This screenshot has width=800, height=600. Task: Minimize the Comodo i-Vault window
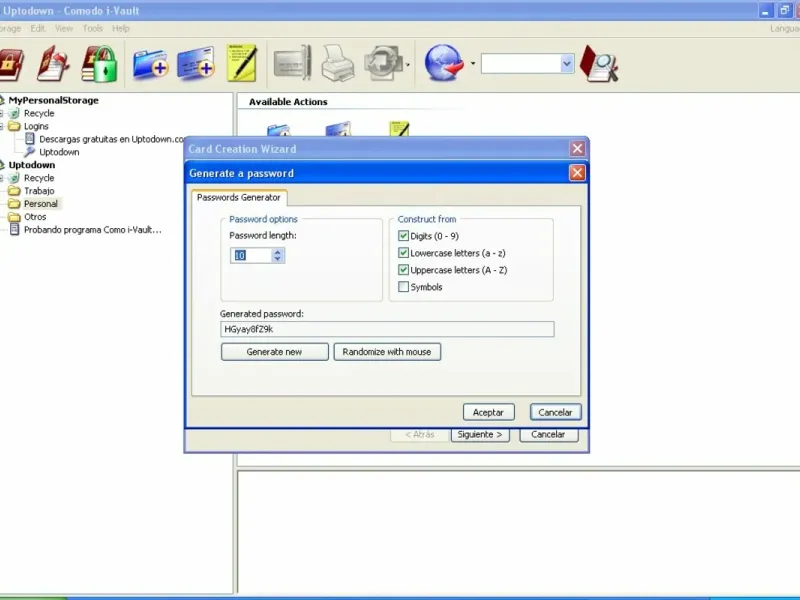[x=765, y=11]
